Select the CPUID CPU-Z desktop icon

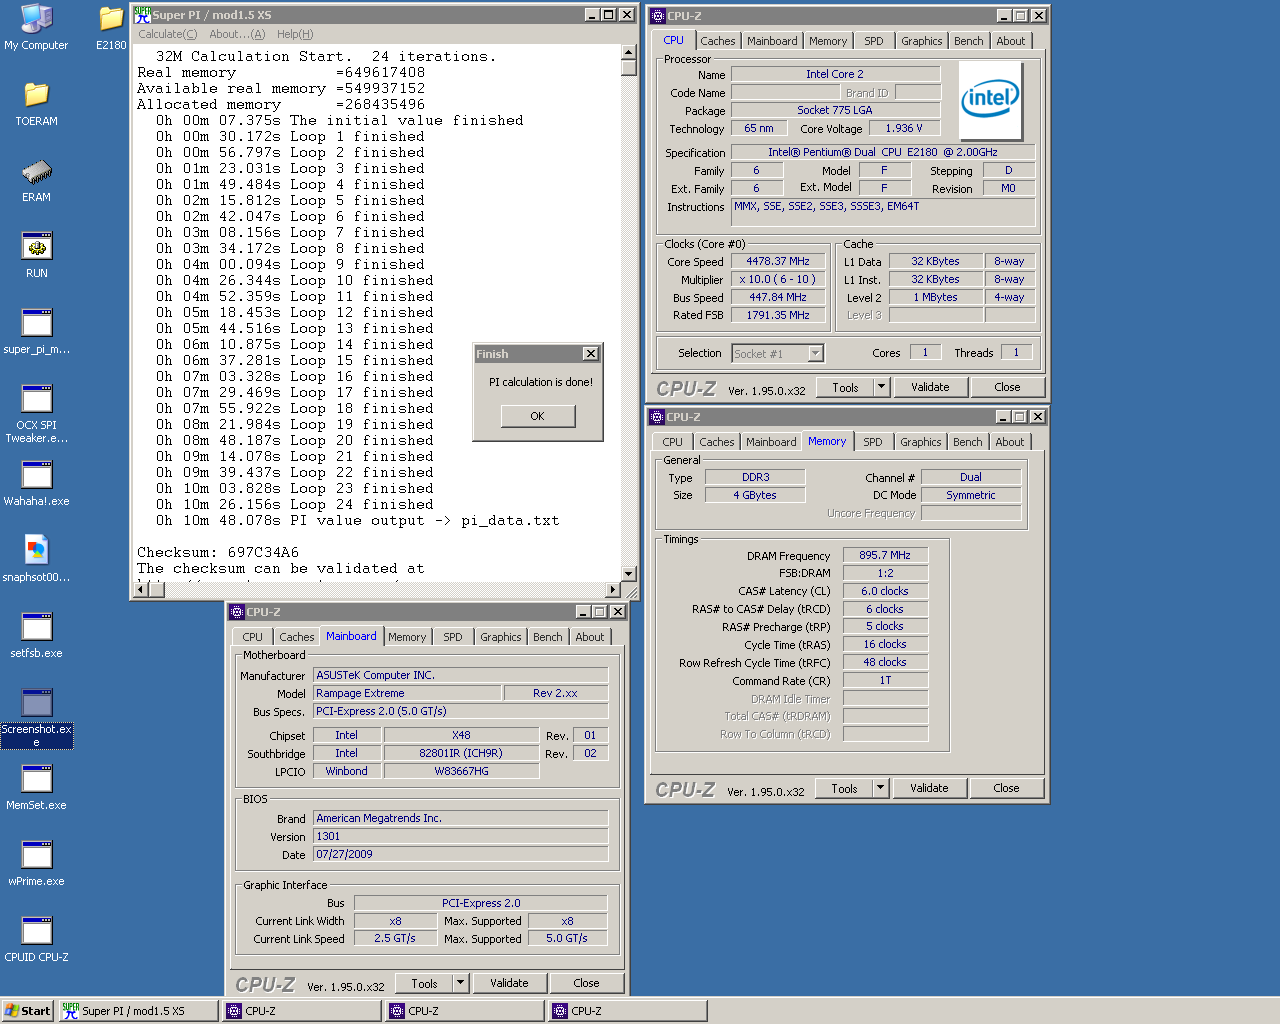pyautogui.click(x=36, y=939)
